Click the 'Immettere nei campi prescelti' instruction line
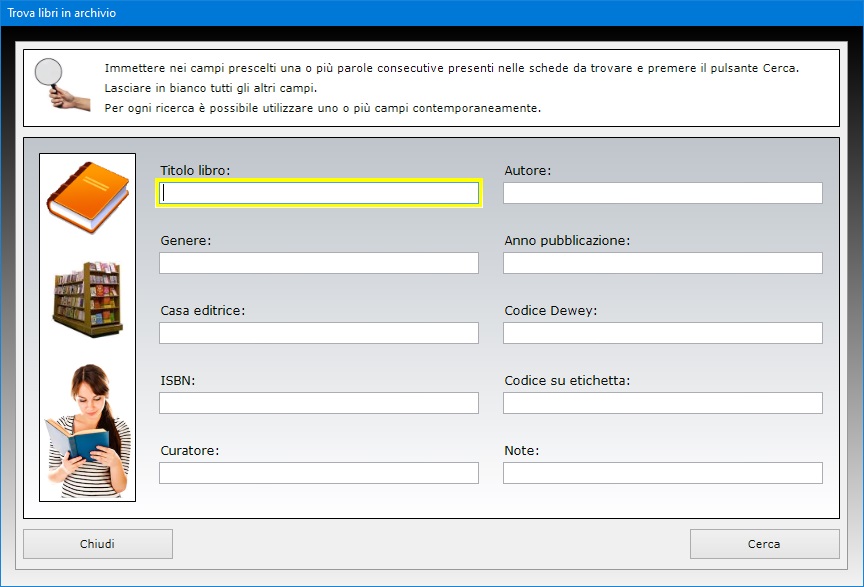The image size is (864, 587). 451,68
